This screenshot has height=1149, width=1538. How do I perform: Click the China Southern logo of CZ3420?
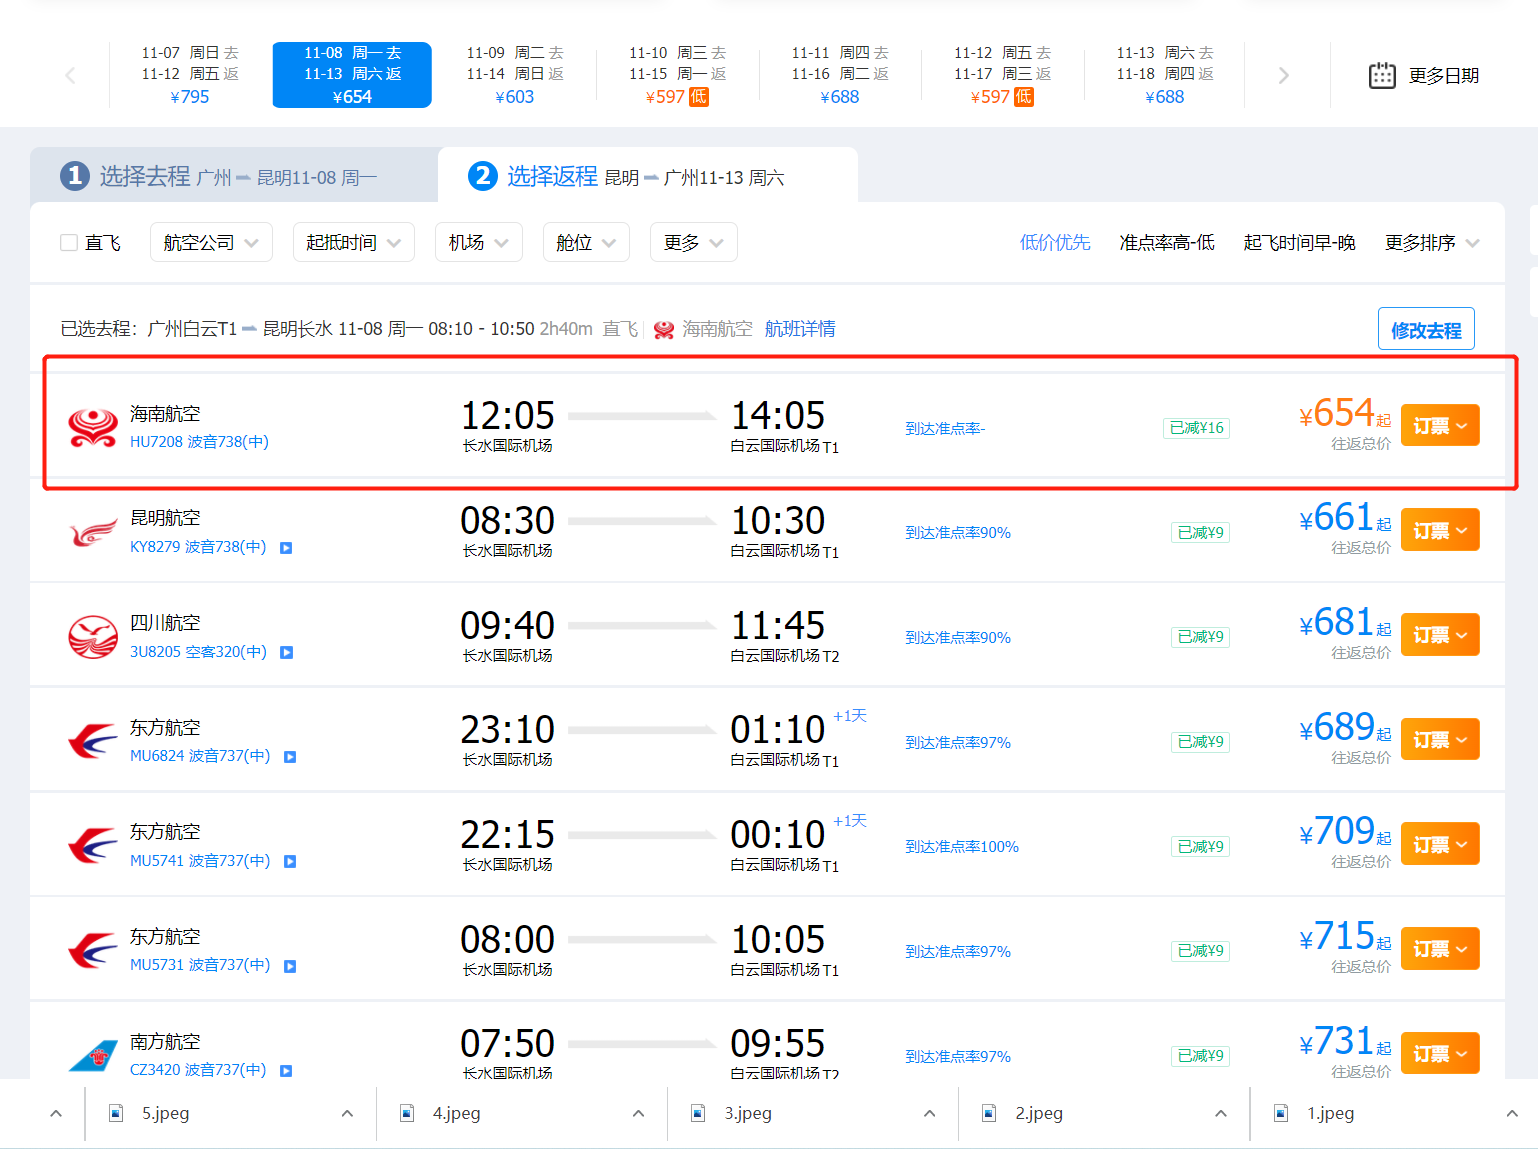pyautogui.click(x=93, y=1055)
